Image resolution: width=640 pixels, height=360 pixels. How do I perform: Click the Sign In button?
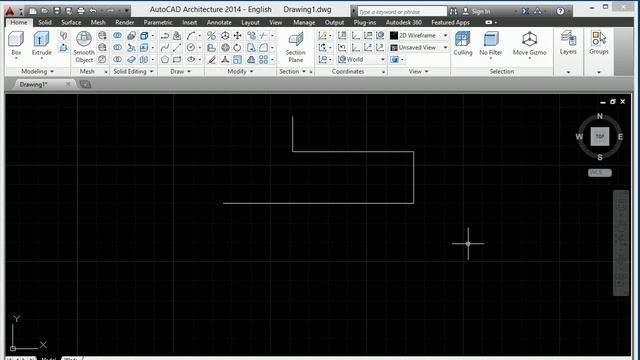click(476, 11)
